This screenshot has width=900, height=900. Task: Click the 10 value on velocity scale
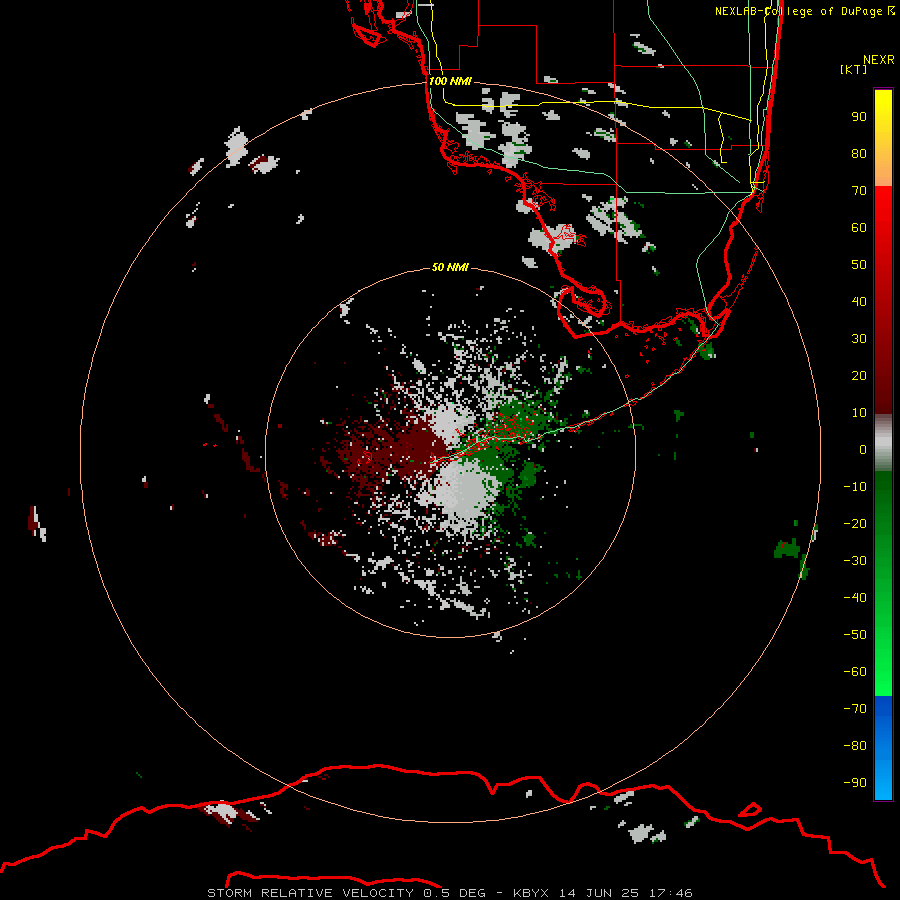(859, 413)
